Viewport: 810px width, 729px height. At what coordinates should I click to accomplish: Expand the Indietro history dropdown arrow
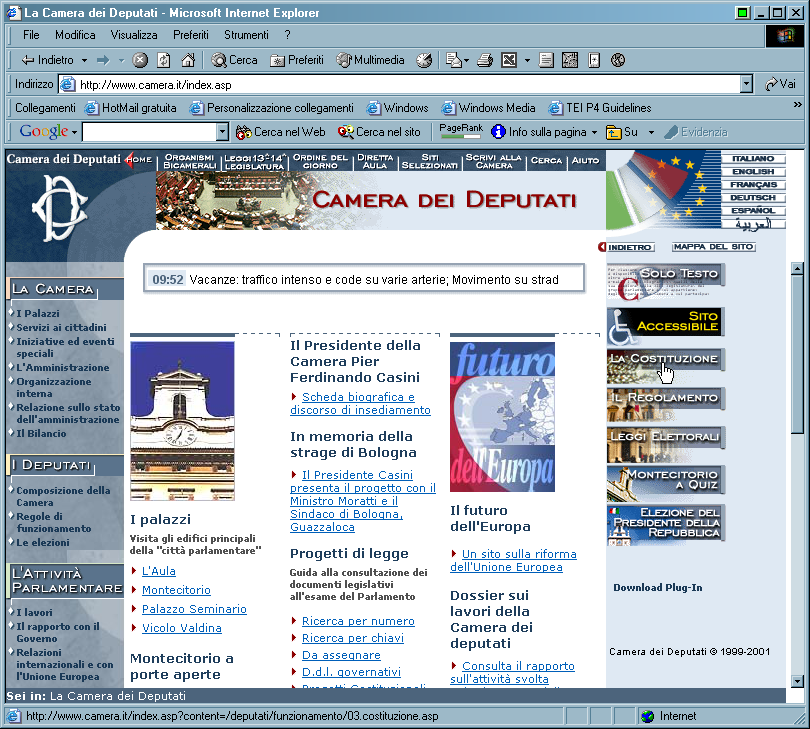coord(84,60)
